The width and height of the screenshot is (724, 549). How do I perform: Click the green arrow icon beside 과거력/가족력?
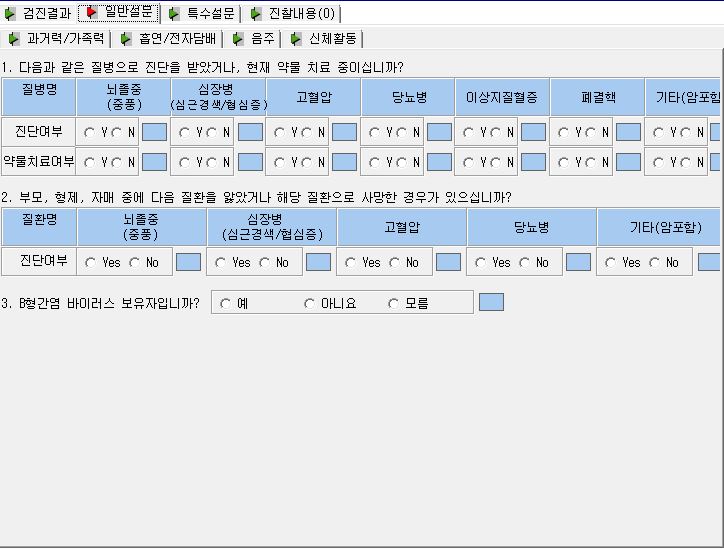pyautogui.click(x=14, y=39)
